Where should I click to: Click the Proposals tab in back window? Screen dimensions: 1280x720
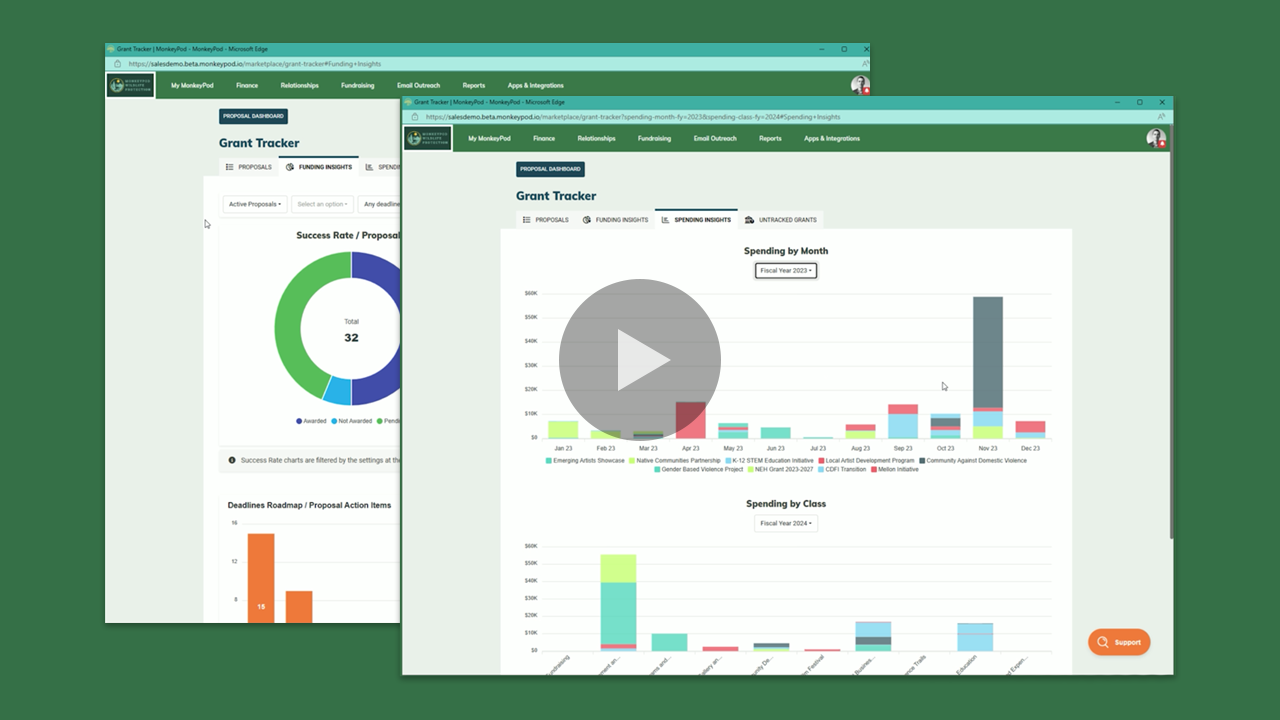pos(249,167)
